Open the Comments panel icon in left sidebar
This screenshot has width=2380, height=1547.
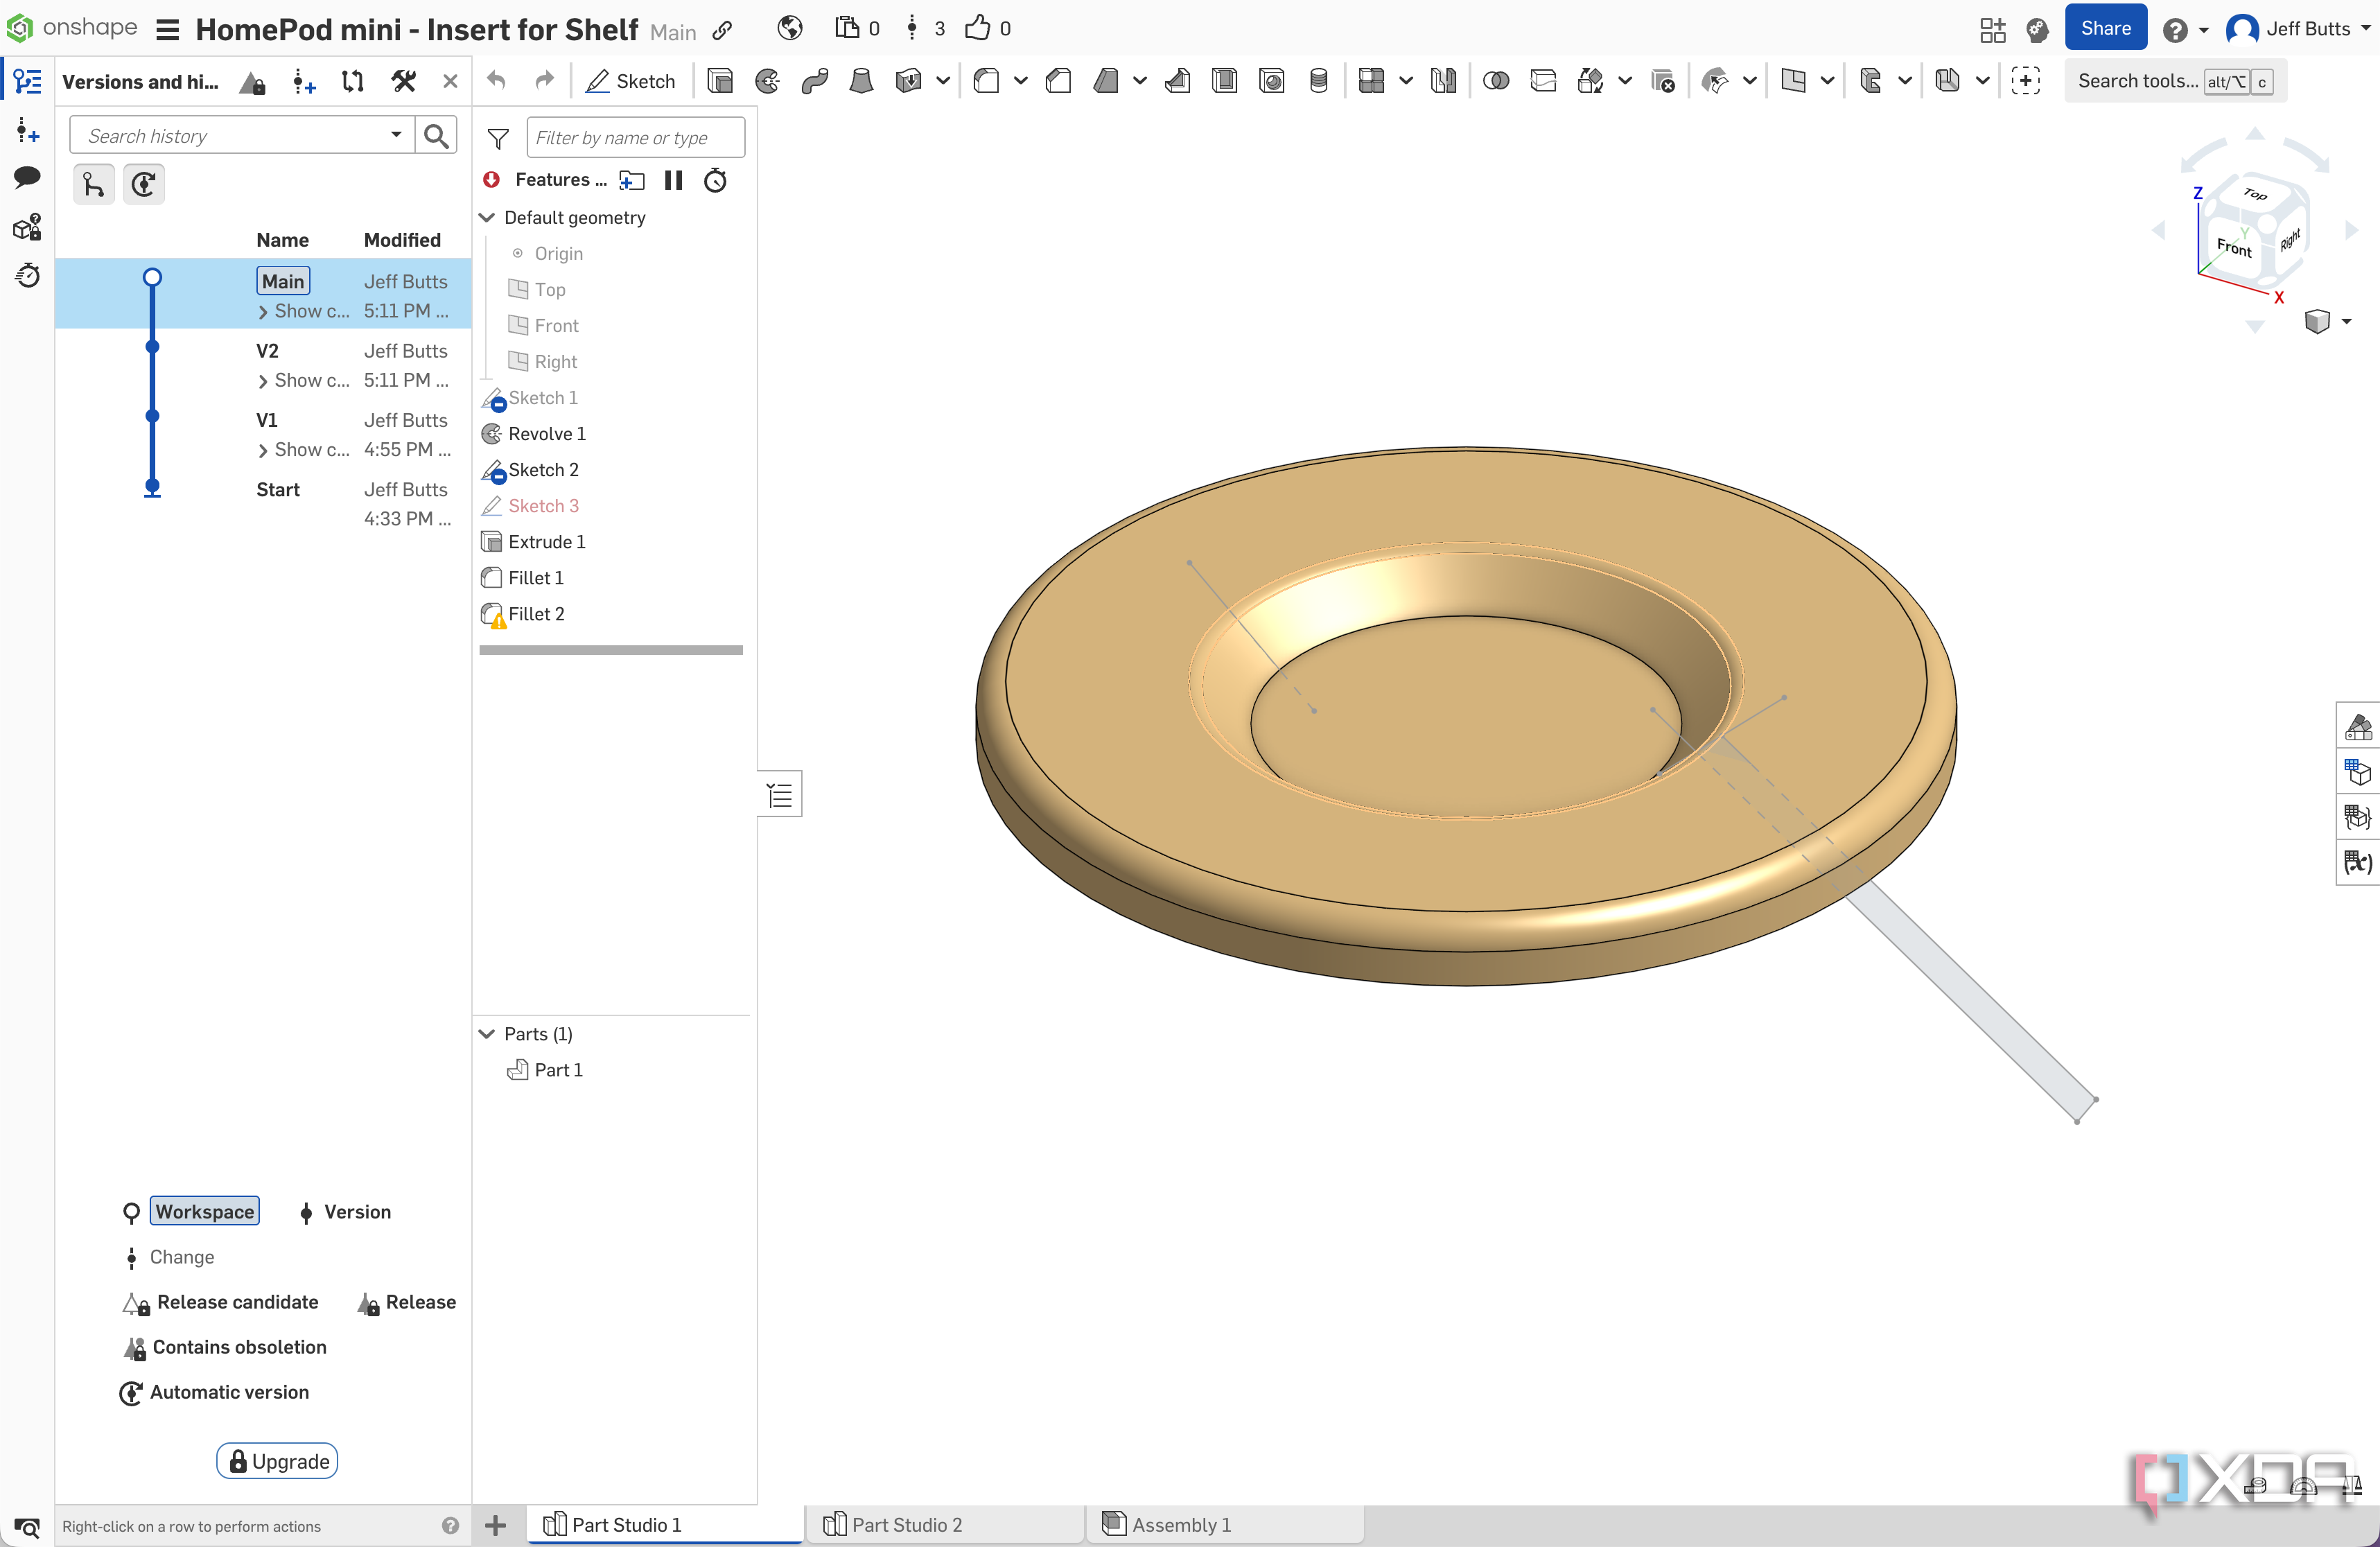click(27, 178)
